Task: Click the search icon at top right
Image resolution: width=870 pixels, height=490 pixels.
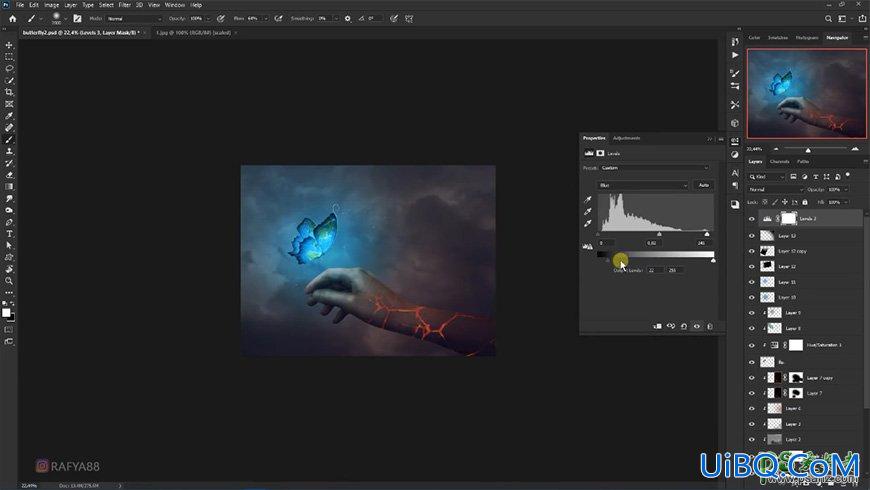Action: 828,18
